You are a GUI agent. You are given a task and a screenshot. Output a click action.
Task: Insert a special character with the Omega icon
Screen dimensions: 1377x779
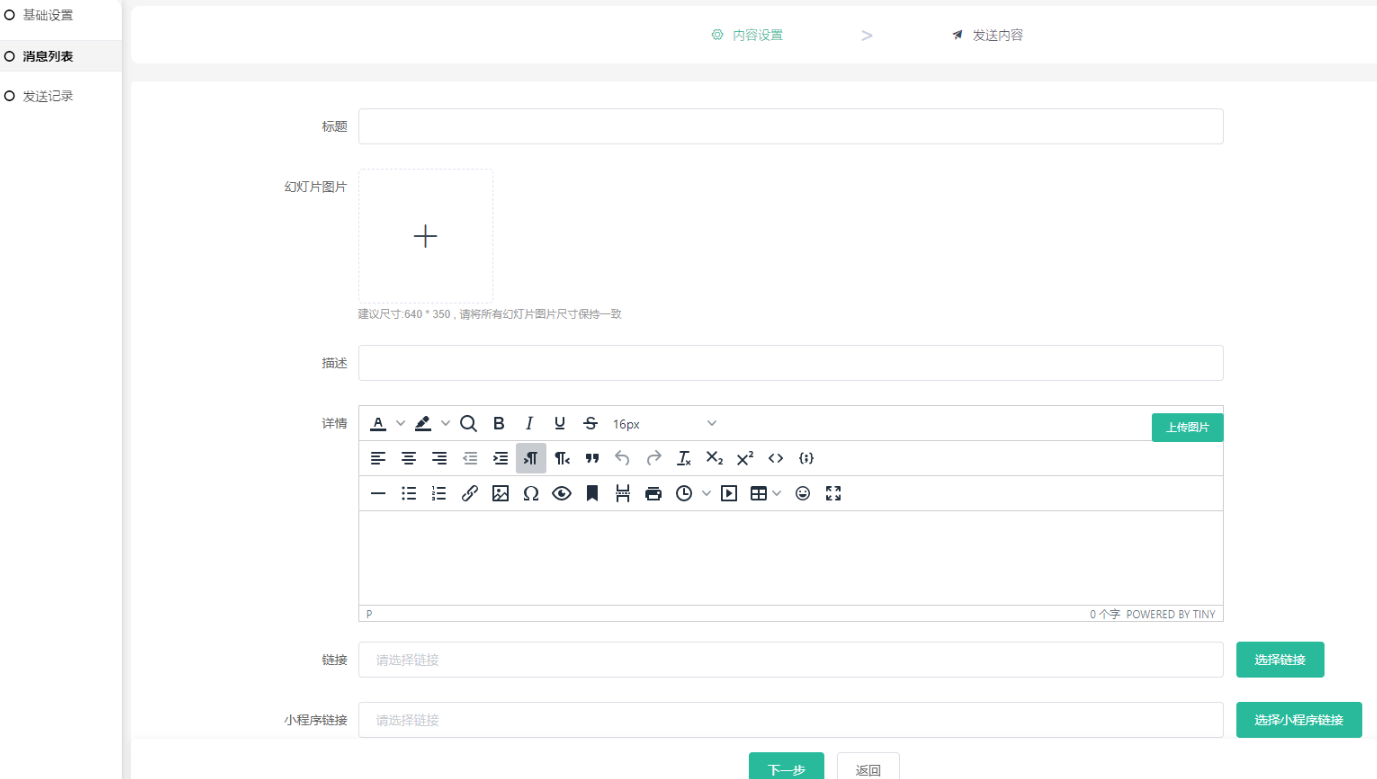531,493
